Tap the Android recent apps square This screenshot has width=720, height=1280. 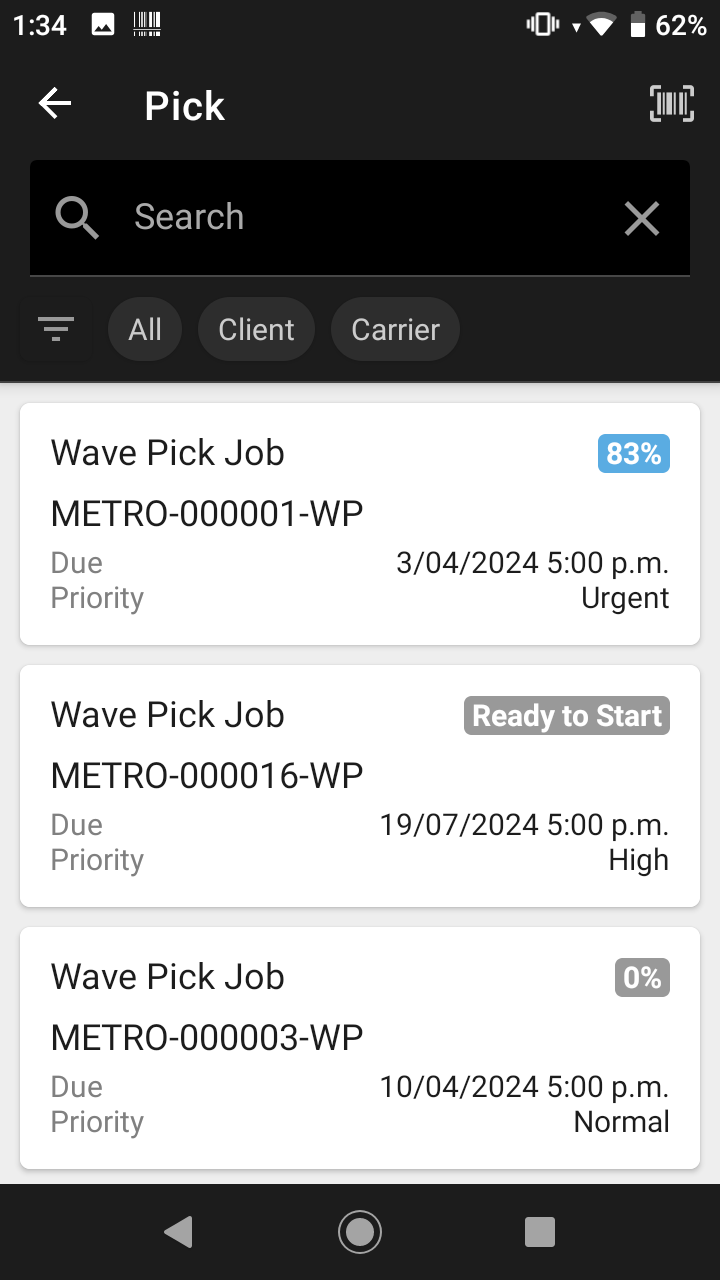pos(540,1232)
